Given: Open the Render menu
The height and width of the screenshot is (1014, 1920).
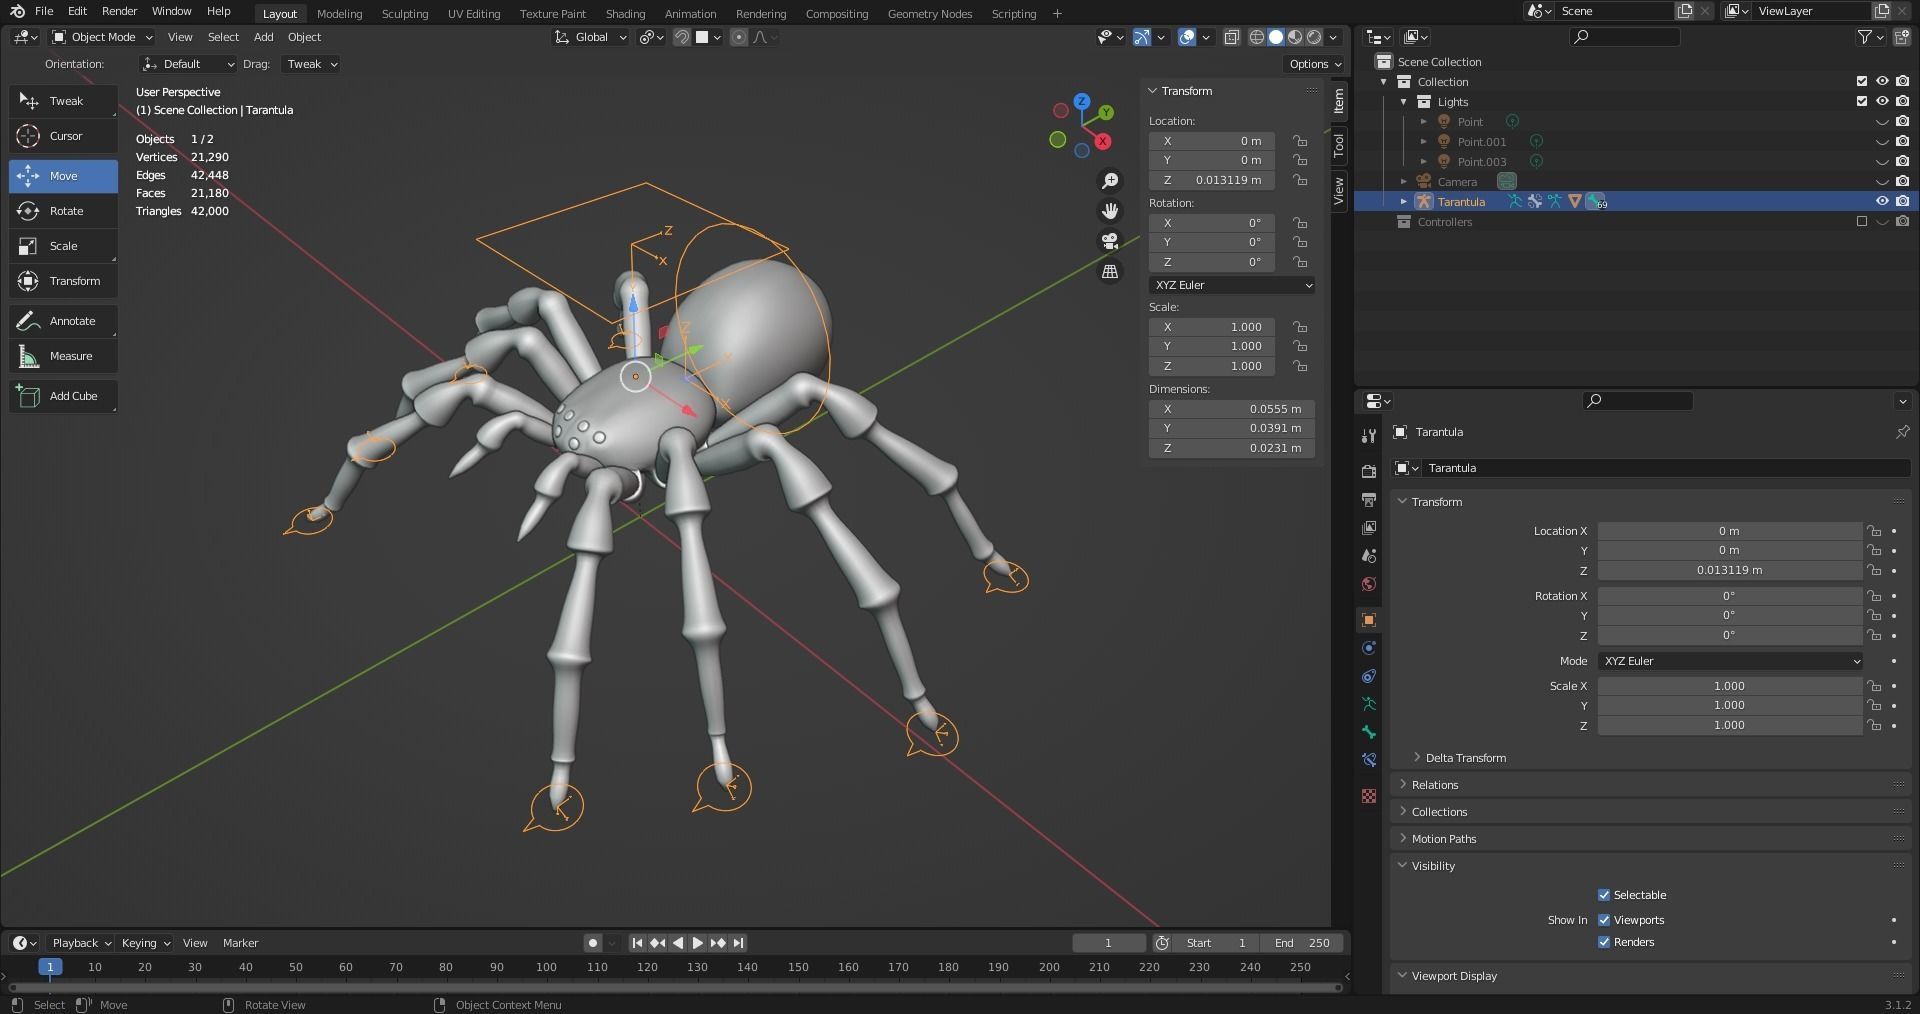Looking at the screenshot, I should 119,11.
